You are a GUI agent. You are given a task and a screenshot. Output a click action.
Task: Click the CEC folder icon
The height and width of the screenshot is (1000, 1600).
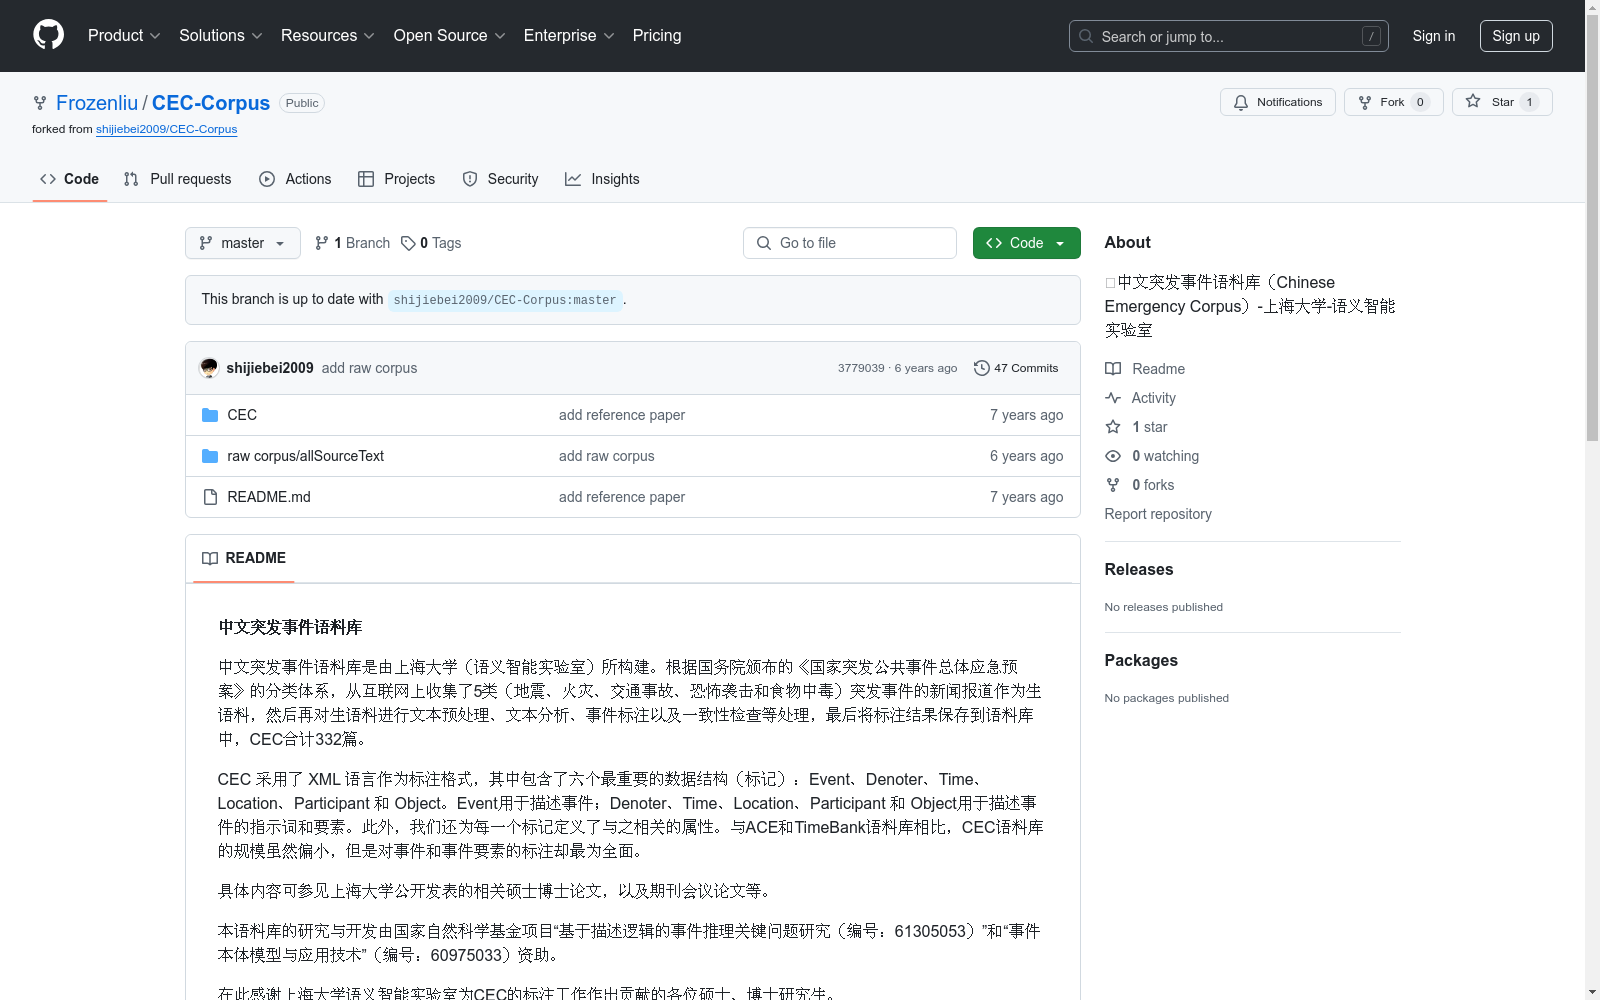pyautogui.click(x=210, y=415)
